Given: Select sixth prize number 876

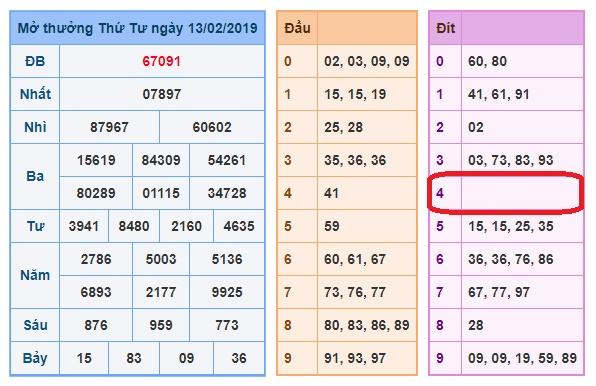Looking at the screenshot, I should [x=96, y=326].
